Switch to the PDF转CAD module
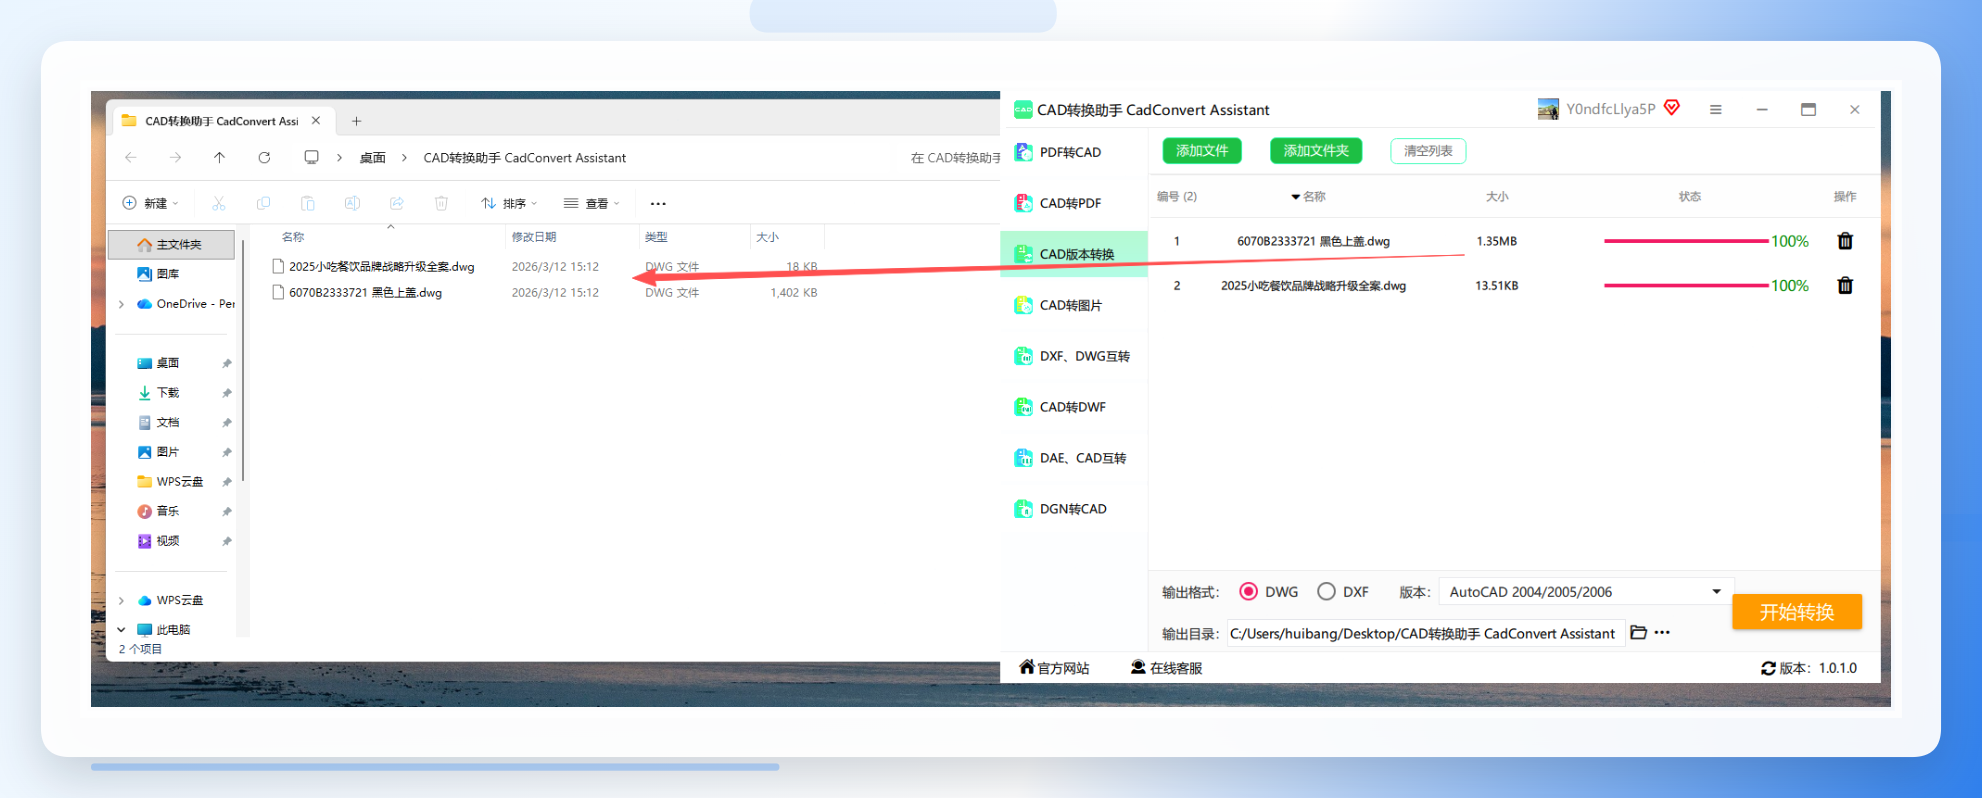Viewport: 1982px width, 798px height. (x=1074, y=152)
